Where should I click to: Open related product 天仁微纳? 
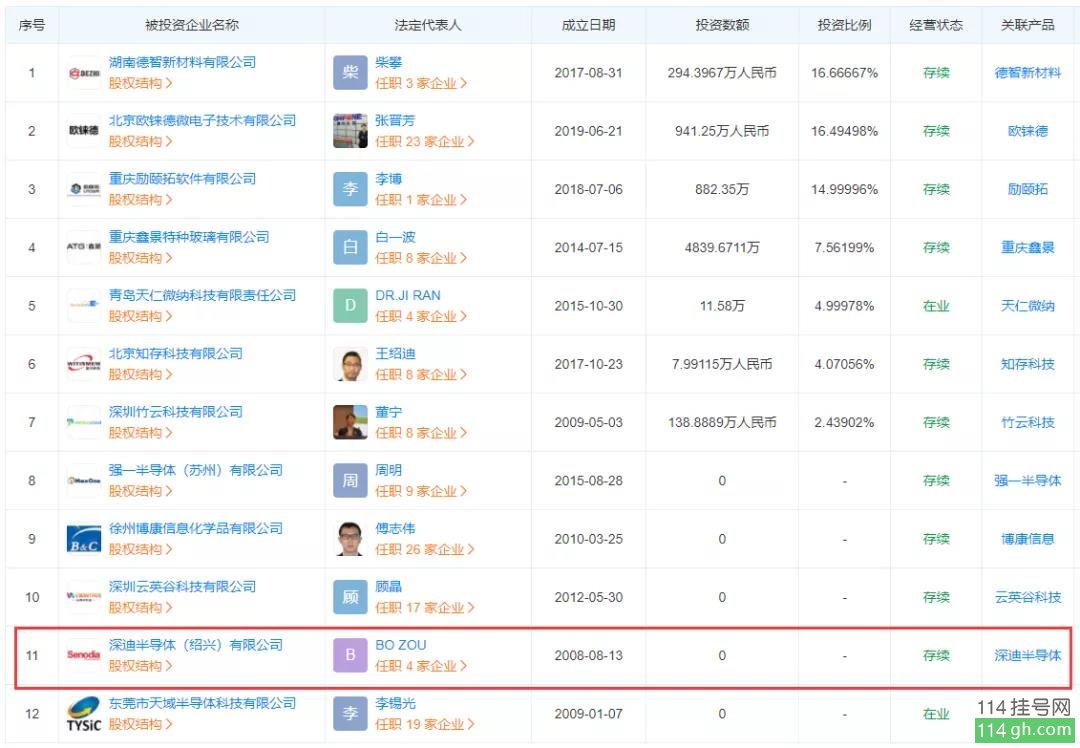coord(1028,306)
